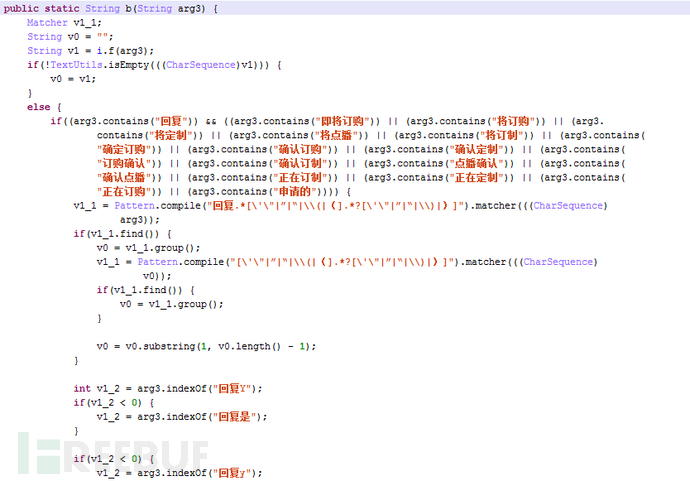Click the line 'v0 = v0.substring(1, v0.length() - 1);'

[x=206, y=346]
